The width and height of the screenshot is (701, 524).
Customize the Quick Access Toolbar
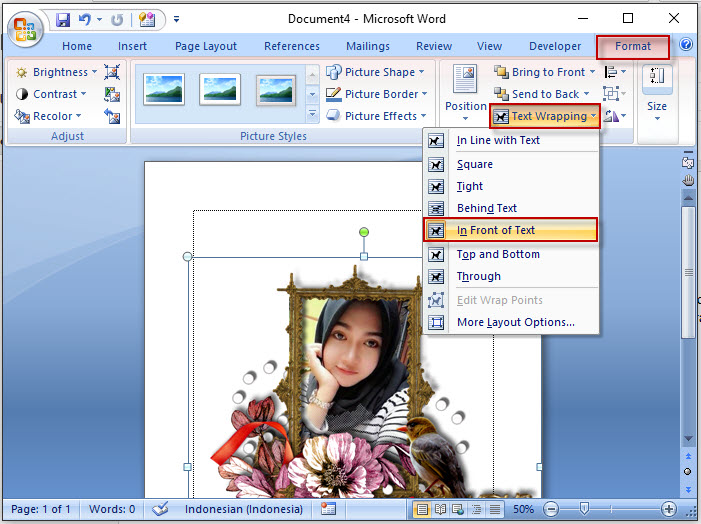coord(177,19)
